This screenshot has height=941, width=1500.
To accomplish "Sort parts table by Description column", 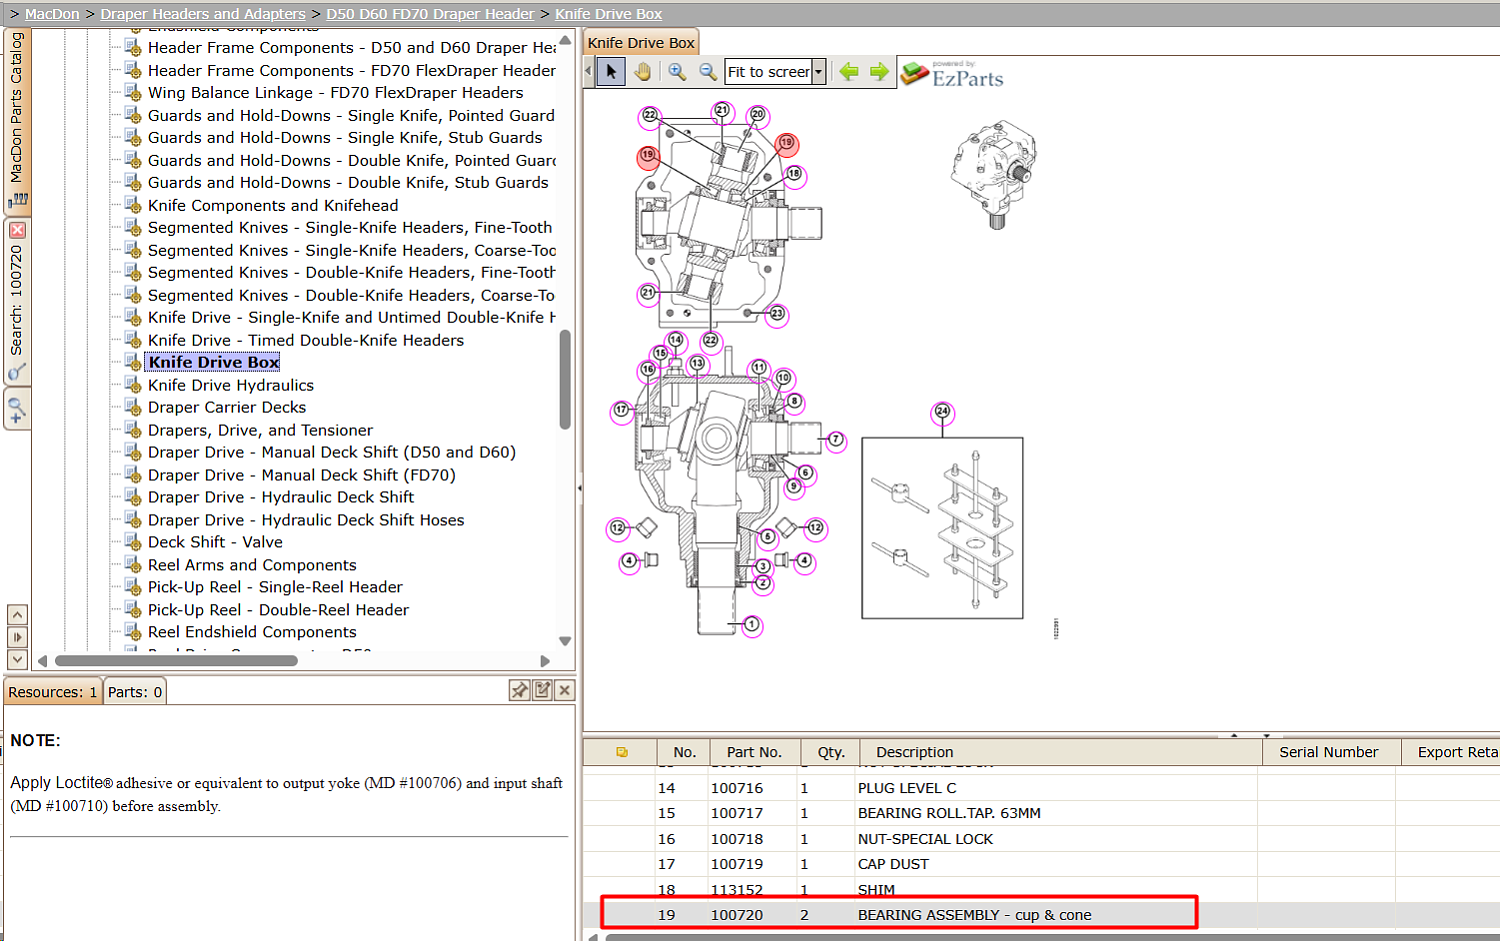I will 1060,752.
